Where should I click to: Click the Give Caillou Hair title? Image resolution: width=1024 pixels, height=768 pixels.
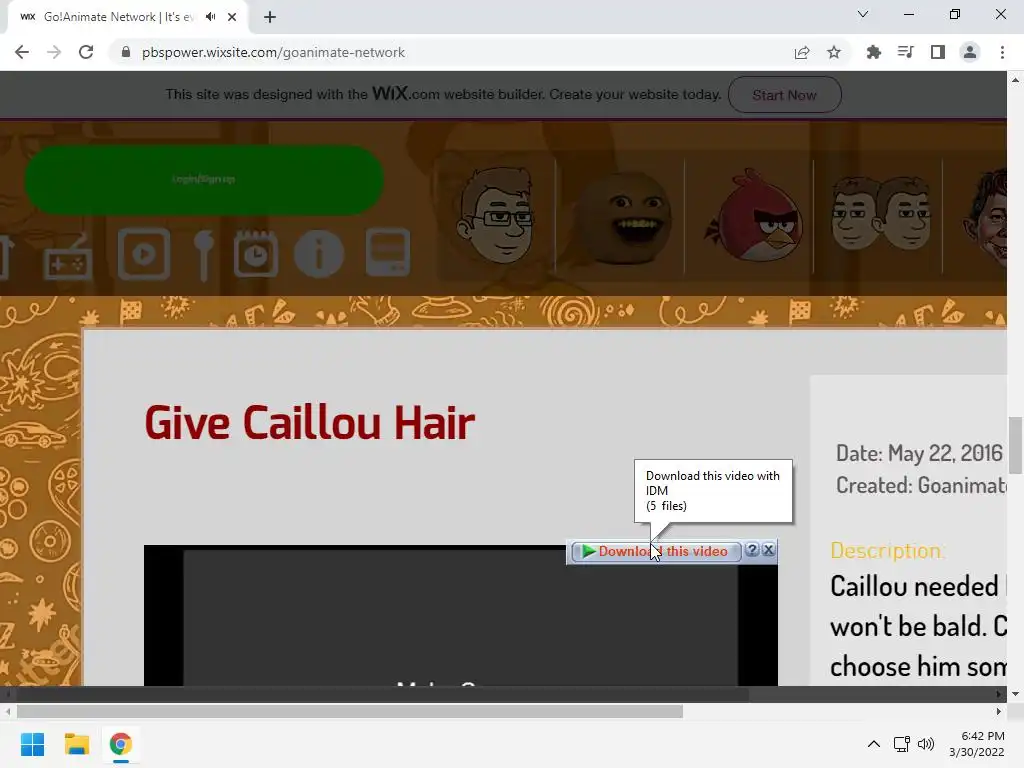click(310, 423)
